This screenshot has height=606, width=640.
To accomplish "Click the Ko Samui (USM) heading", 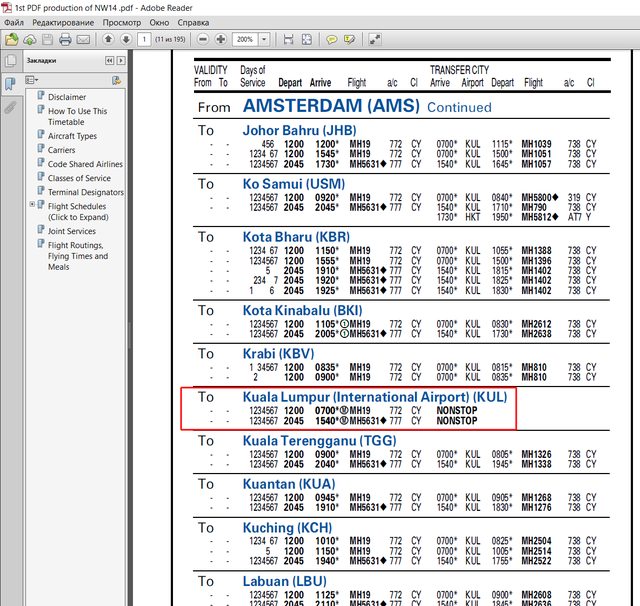I will click(x=293, y=184).
